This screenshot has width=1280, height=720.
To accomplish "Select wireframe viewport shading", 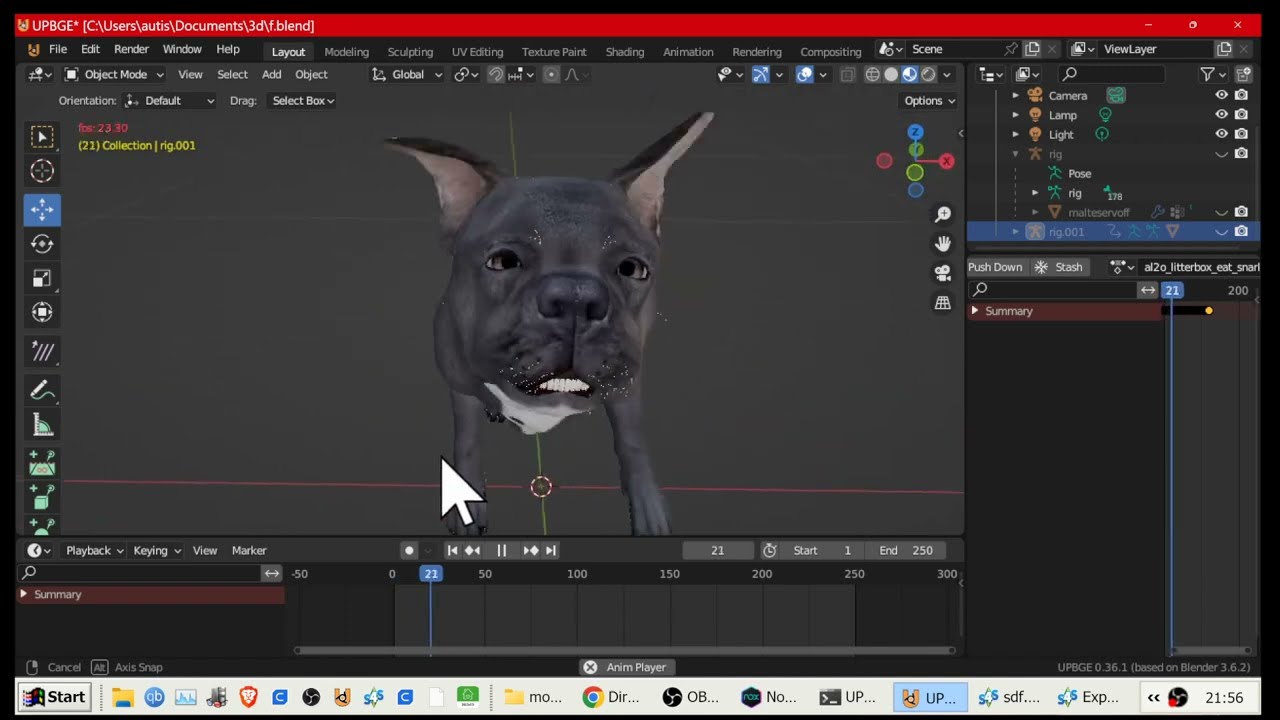I will [872, 74].
